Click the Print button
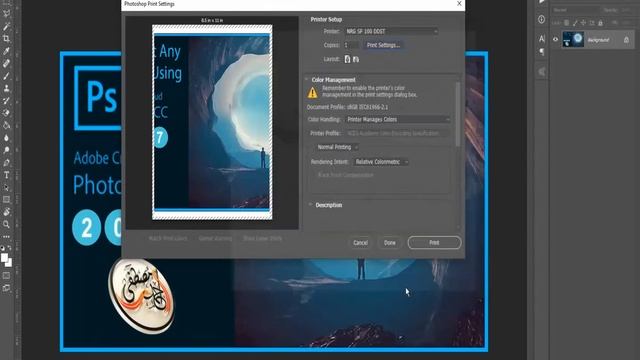This screenshot has height=360, width=640. coord(434,242)
